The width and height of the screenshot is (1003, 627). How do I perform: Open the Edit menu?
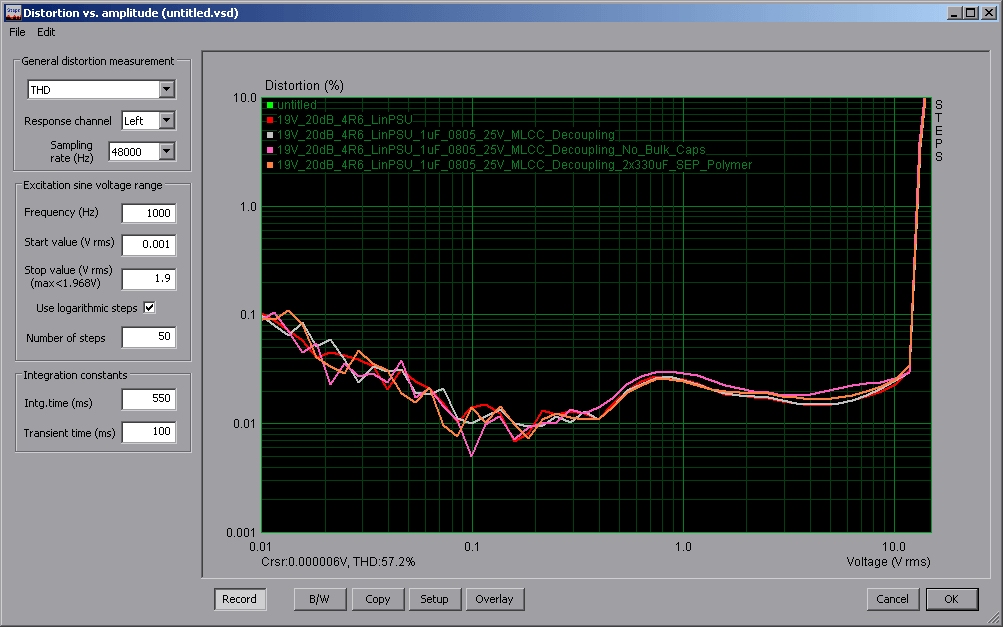click(x=46, y=32)
